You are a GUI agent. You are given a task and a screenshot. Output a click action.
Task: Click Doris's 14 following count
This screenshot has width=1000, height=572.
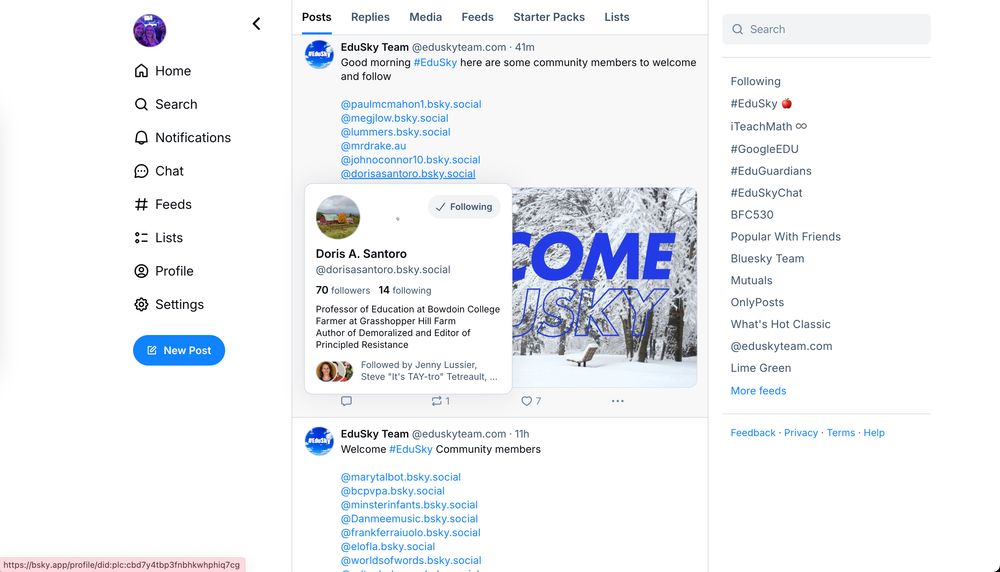[x=404, y=290]
